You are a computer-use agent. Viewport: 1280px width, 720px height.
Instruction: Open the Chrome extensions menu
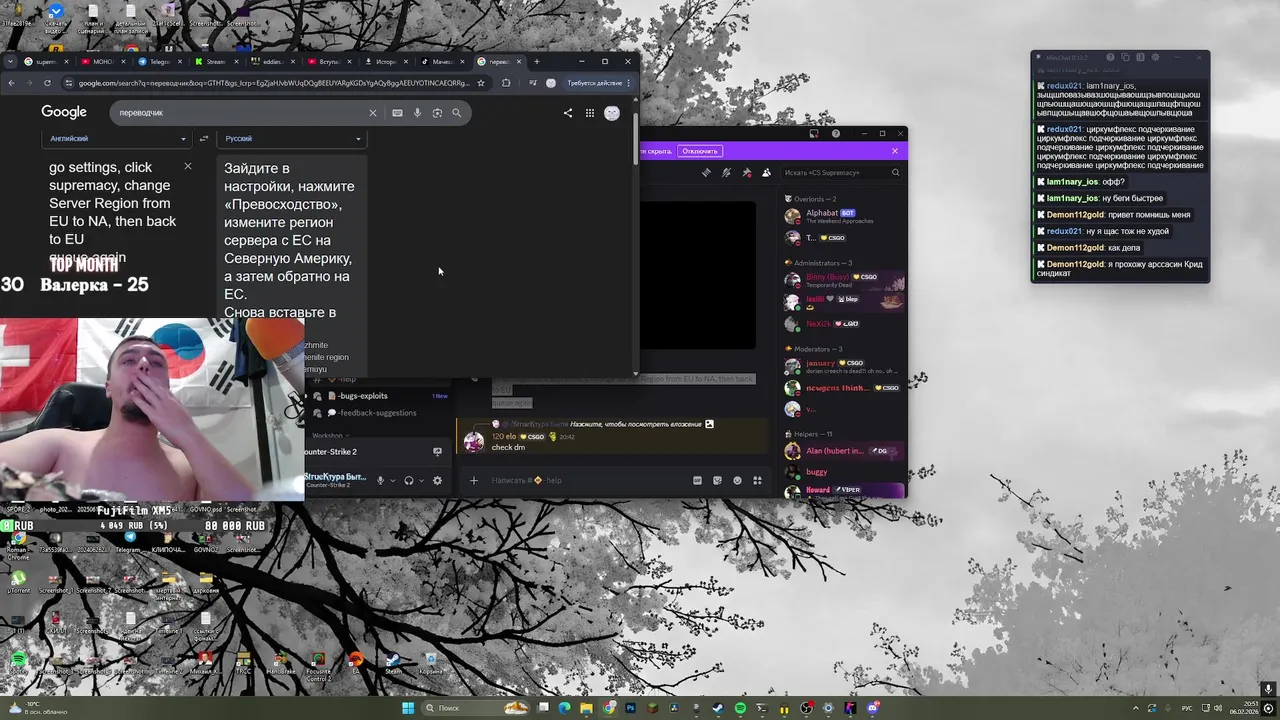coord(506,83)
